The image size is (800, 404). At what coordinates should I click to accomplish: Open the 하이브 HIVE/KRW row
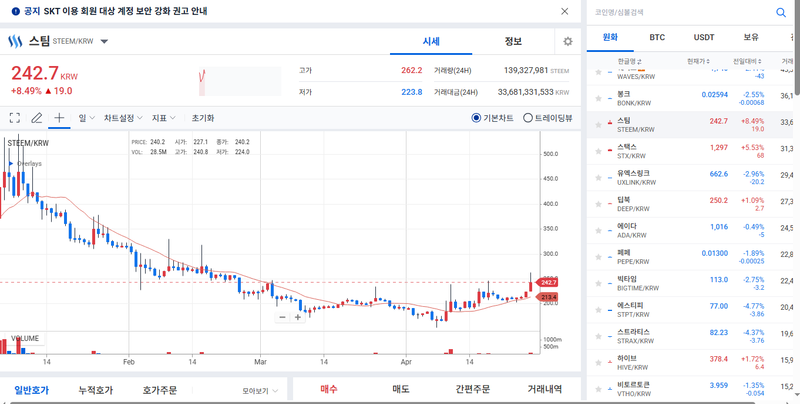pos(690,363)
